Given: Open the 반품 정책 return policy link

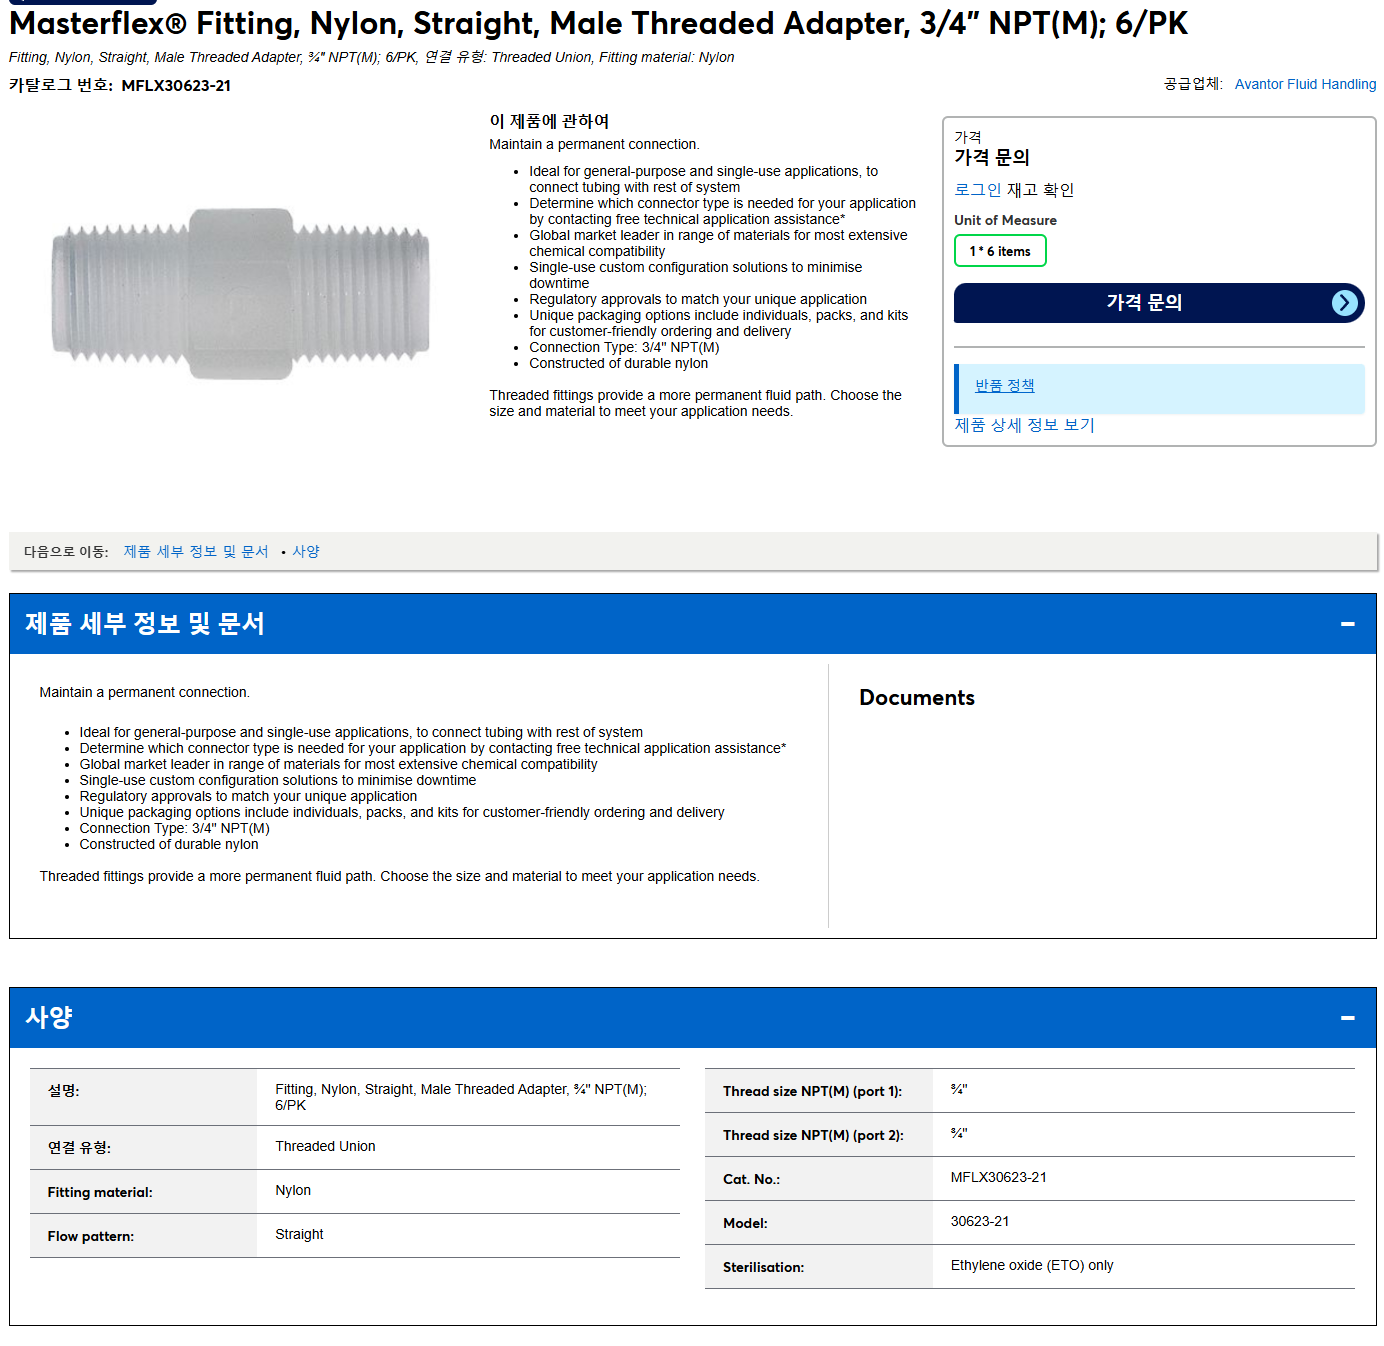Looking at the screenshot, I should 1004,386.
